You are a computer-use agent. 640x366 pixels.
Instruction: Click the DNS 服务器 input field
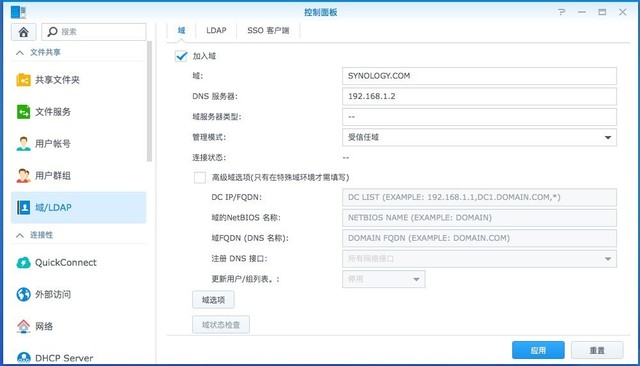tap(479, 97)
